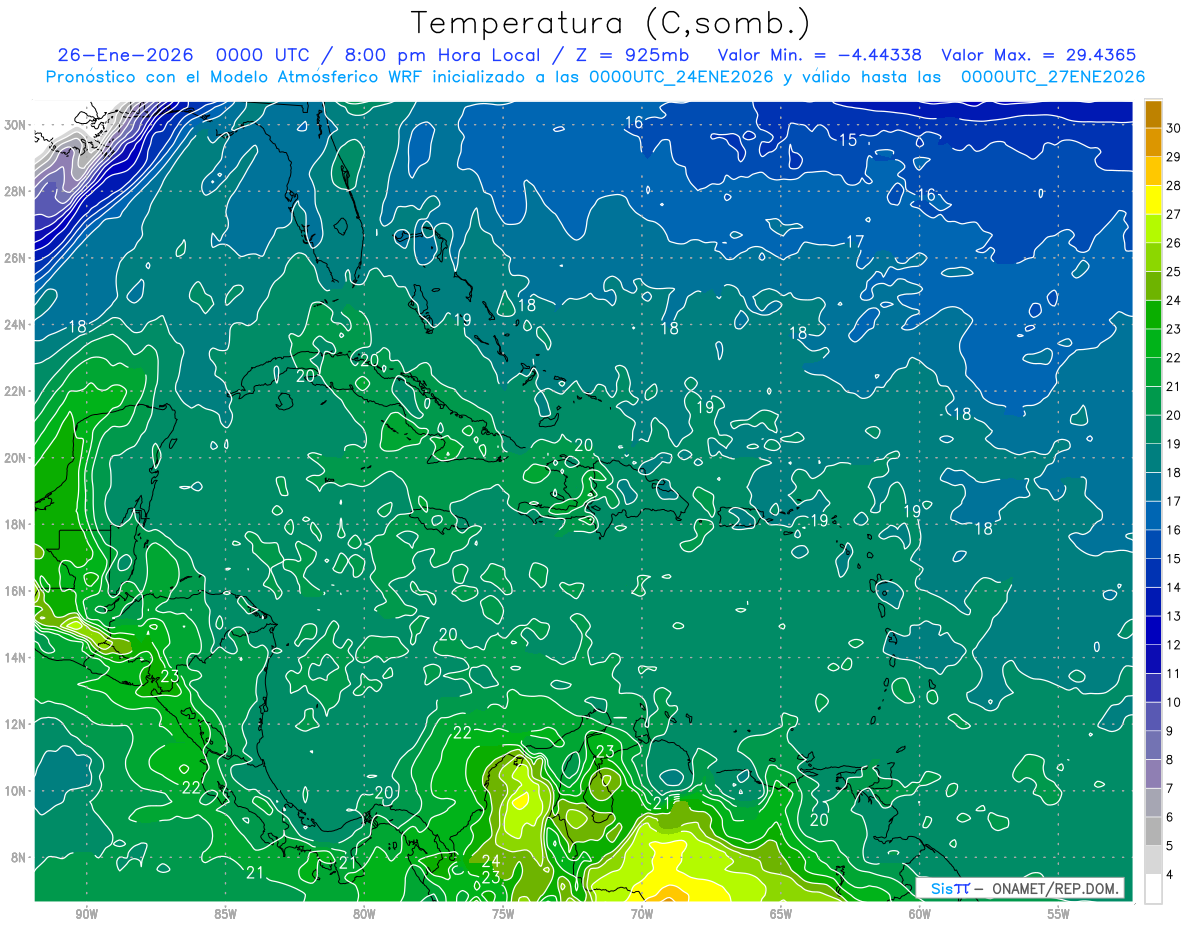The width and height of the screenshot is (1200, 927).
Task: Click the color scale value "26"
Action: tap(1174, 243)
